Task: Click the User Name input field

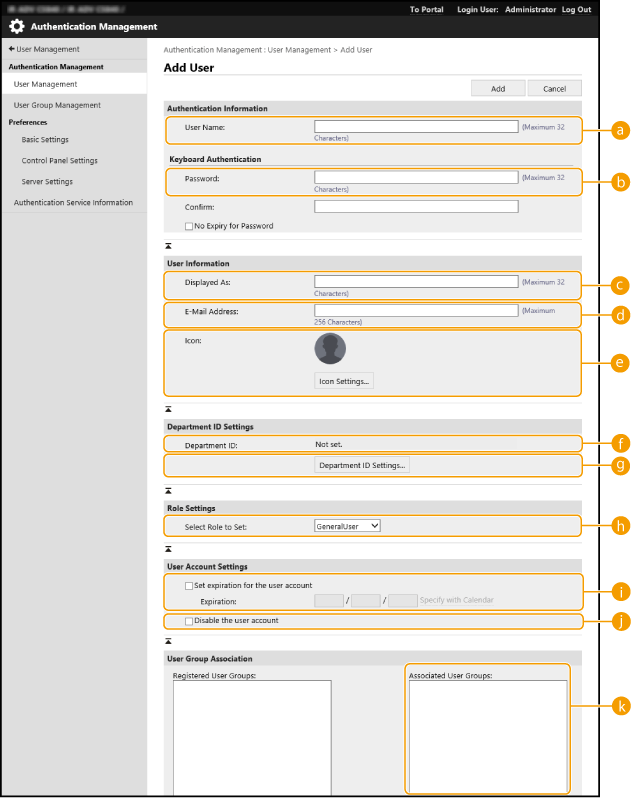Action: coord(416,127)
